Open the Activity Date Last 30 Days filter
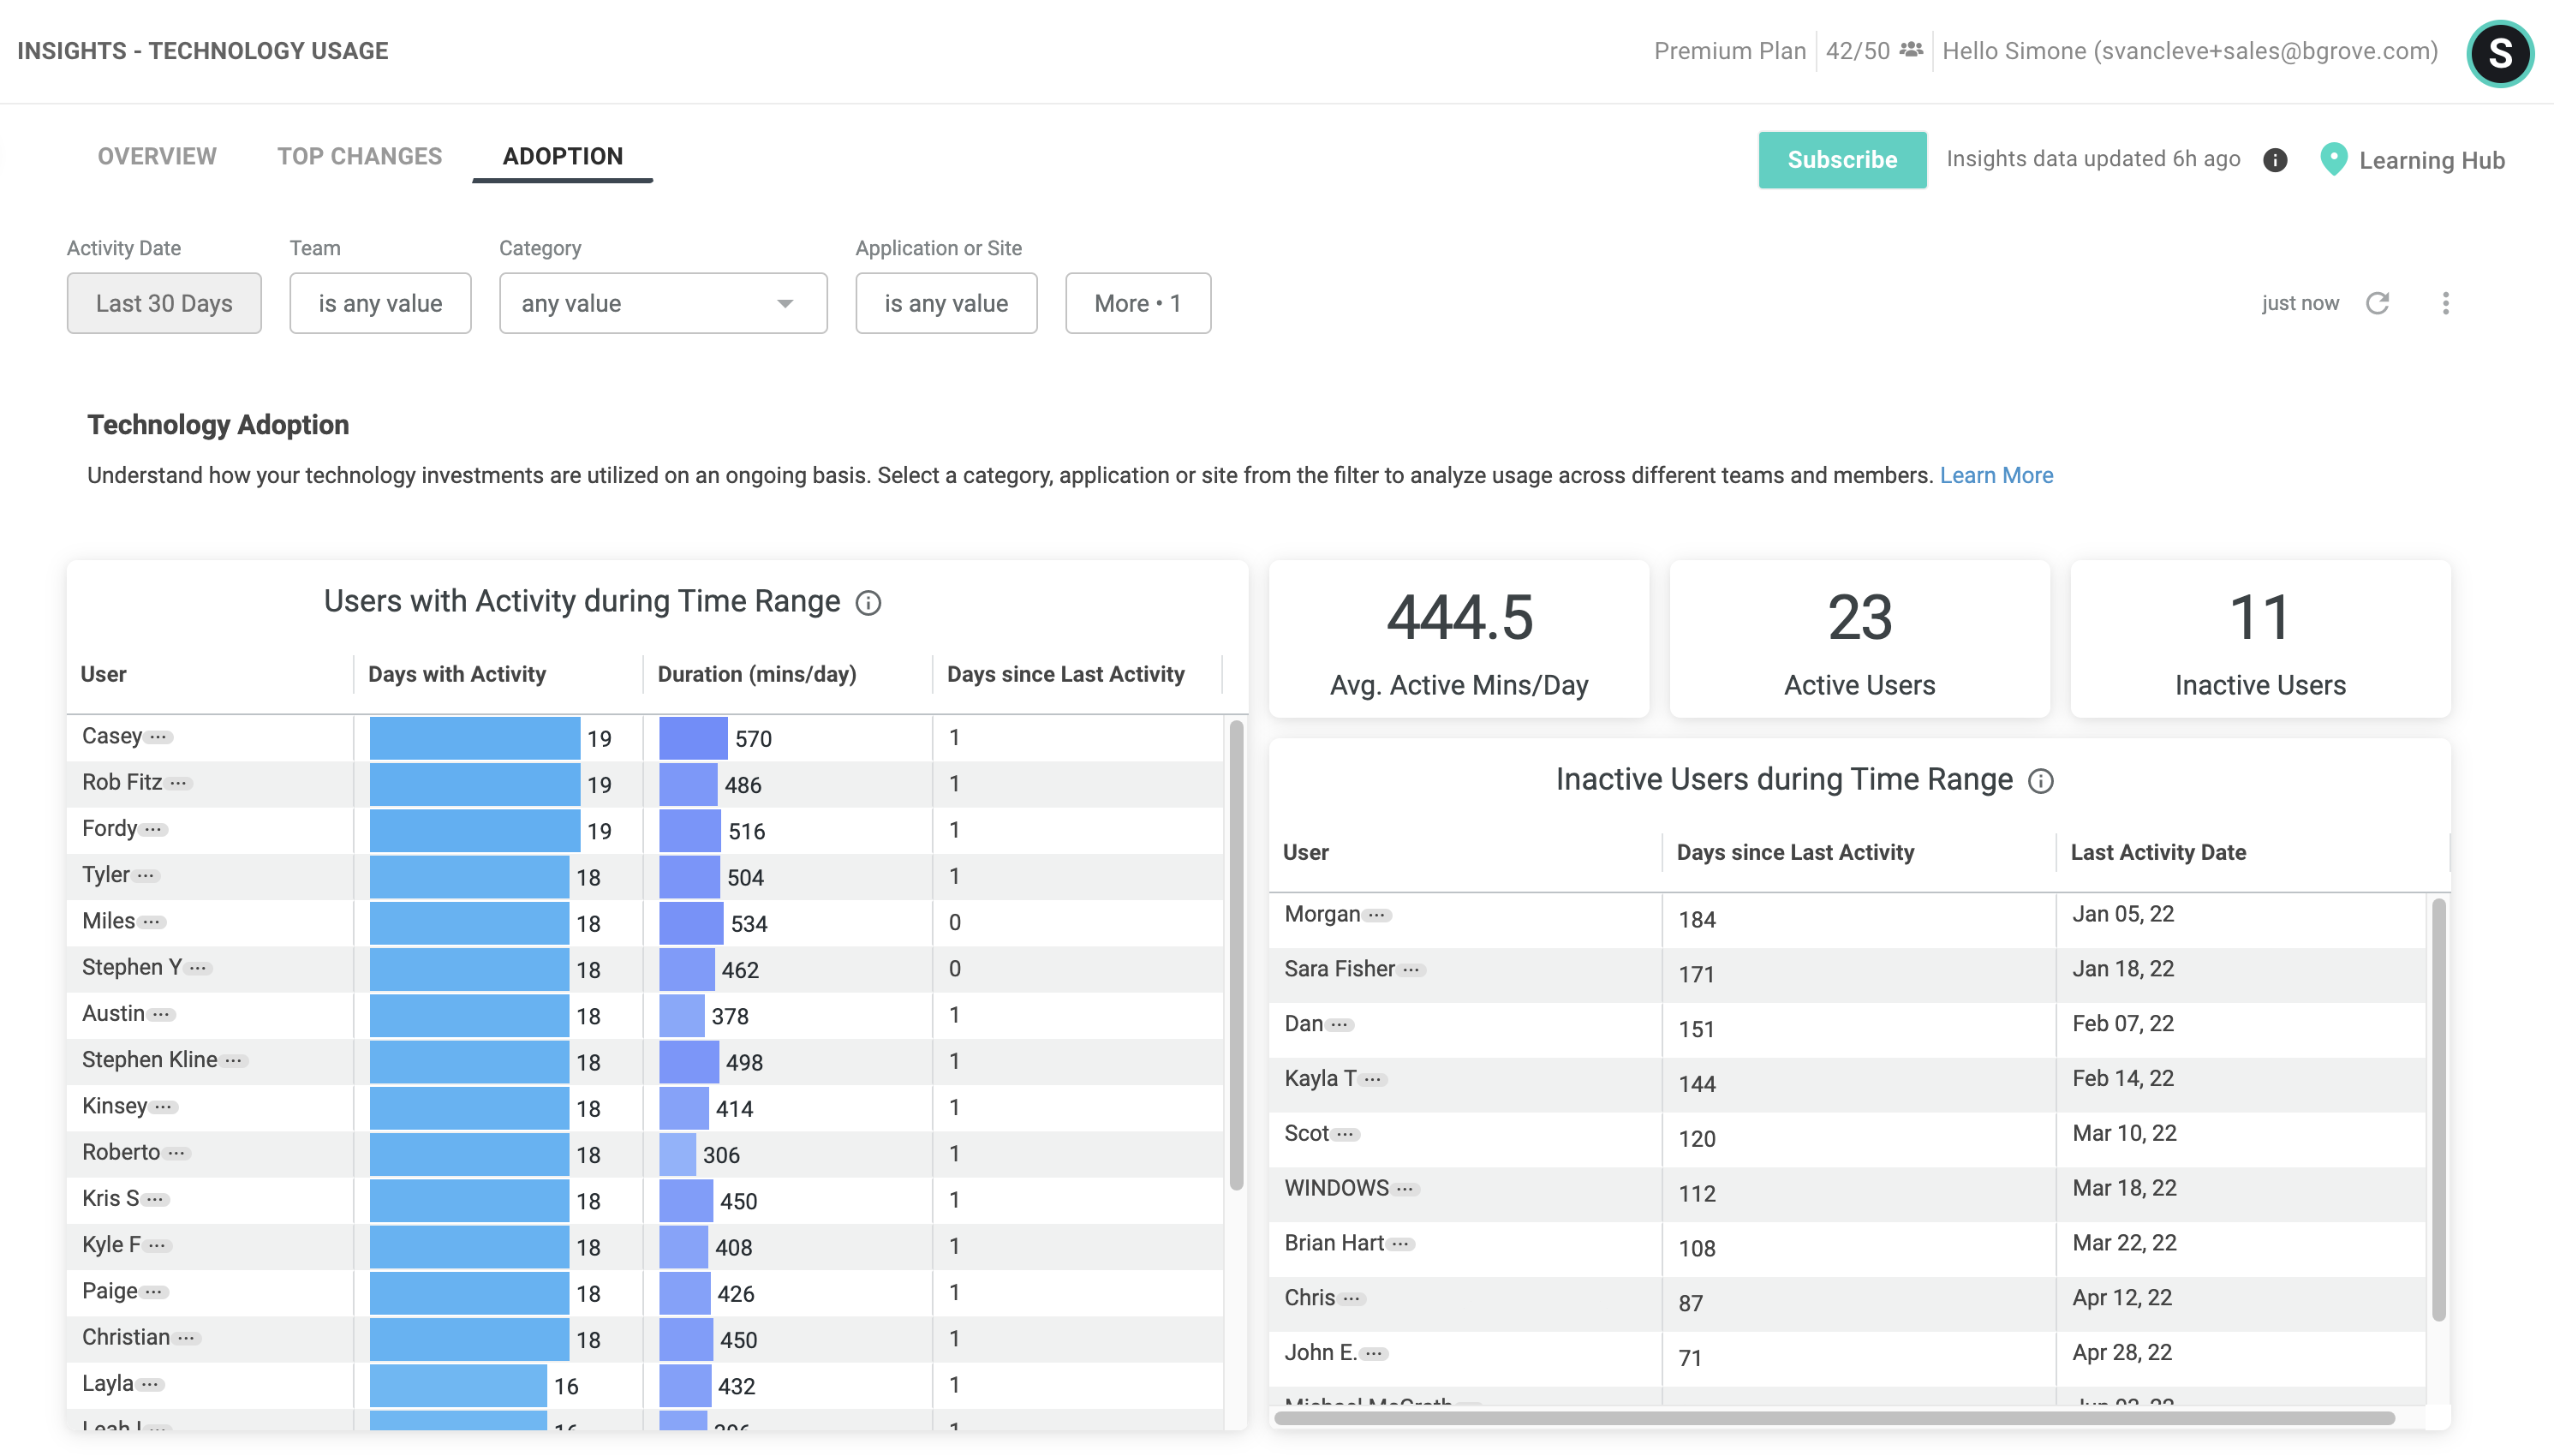Screen dimensions: 2554x1456 coord(164,303)
